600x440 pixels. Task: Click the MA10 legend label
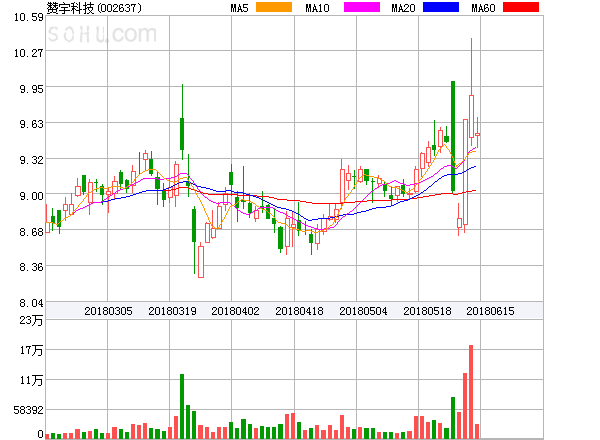click(x=317, y=8)
